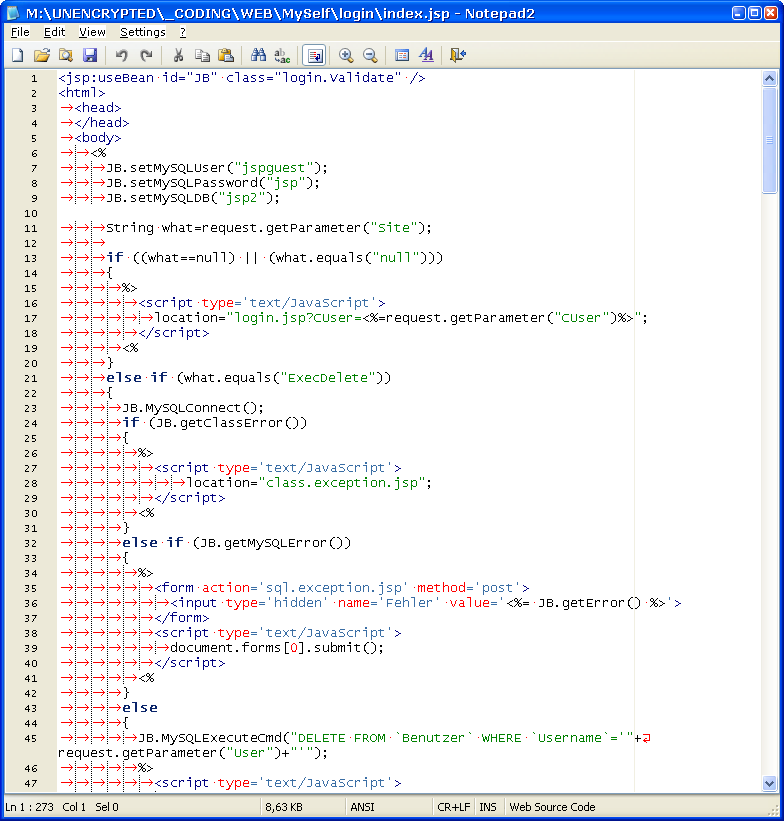Image resolution: width=784 pixels, height=821 pixels.
Task: Create a new document with the New icon
Action: [17, 55]
